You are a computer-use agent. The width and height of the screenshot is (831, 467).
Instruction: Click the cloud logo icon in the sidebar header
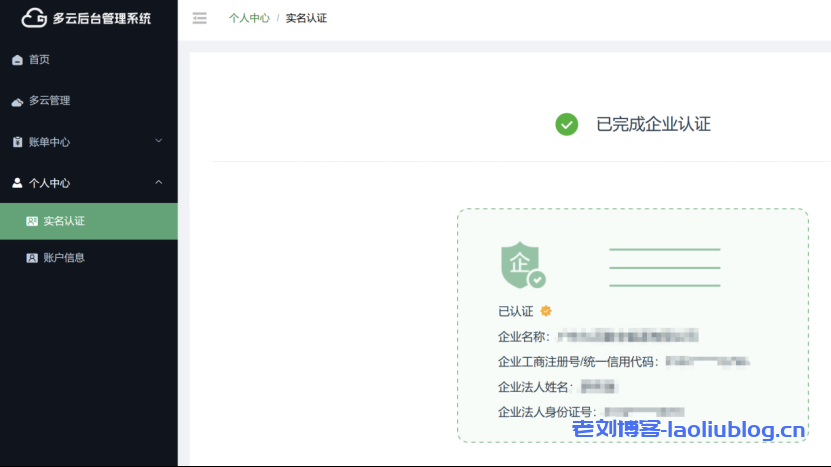34,17
